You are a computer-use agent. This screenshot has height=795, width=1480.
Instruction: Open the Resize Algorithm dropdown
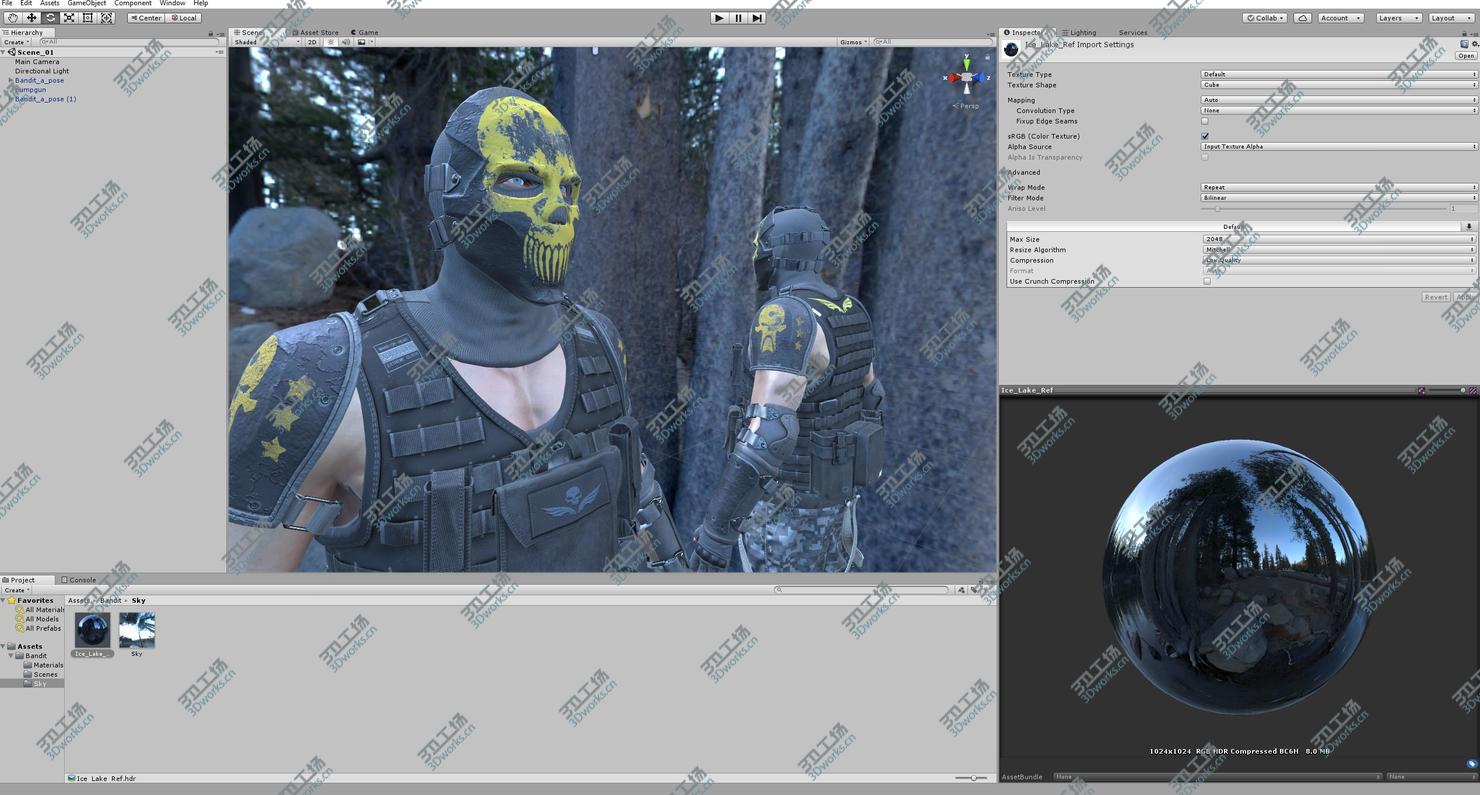point(1339,250)
